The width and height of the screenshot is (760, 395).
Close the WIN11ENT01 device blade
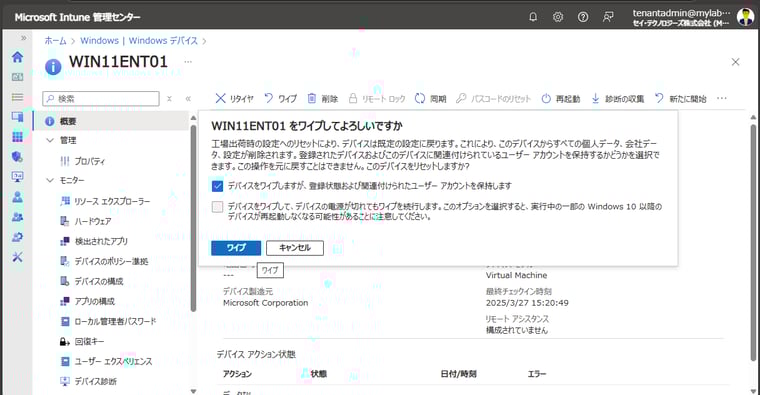click(x=735, y=62)
